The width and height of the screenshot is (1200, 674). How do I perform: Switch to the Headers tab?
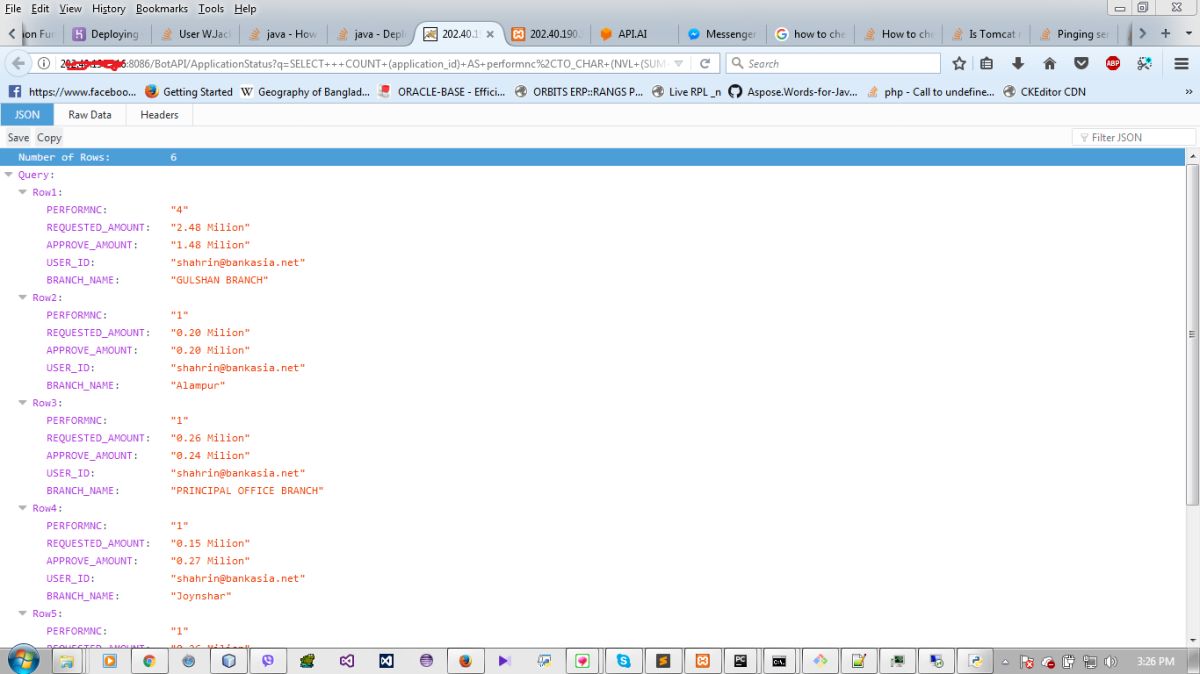click(159, 115)
